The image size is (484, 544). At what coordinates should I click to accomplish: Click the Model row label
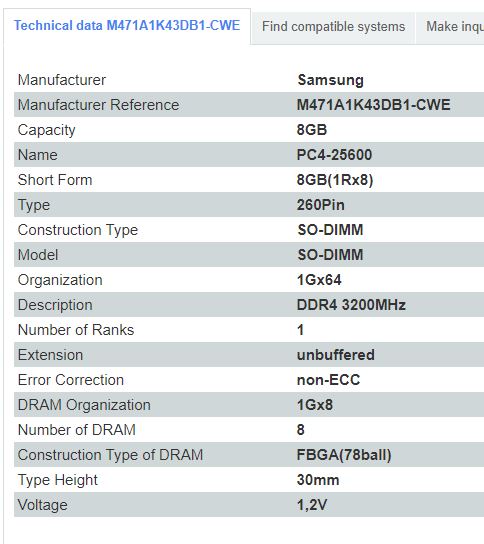pos(38,255)
